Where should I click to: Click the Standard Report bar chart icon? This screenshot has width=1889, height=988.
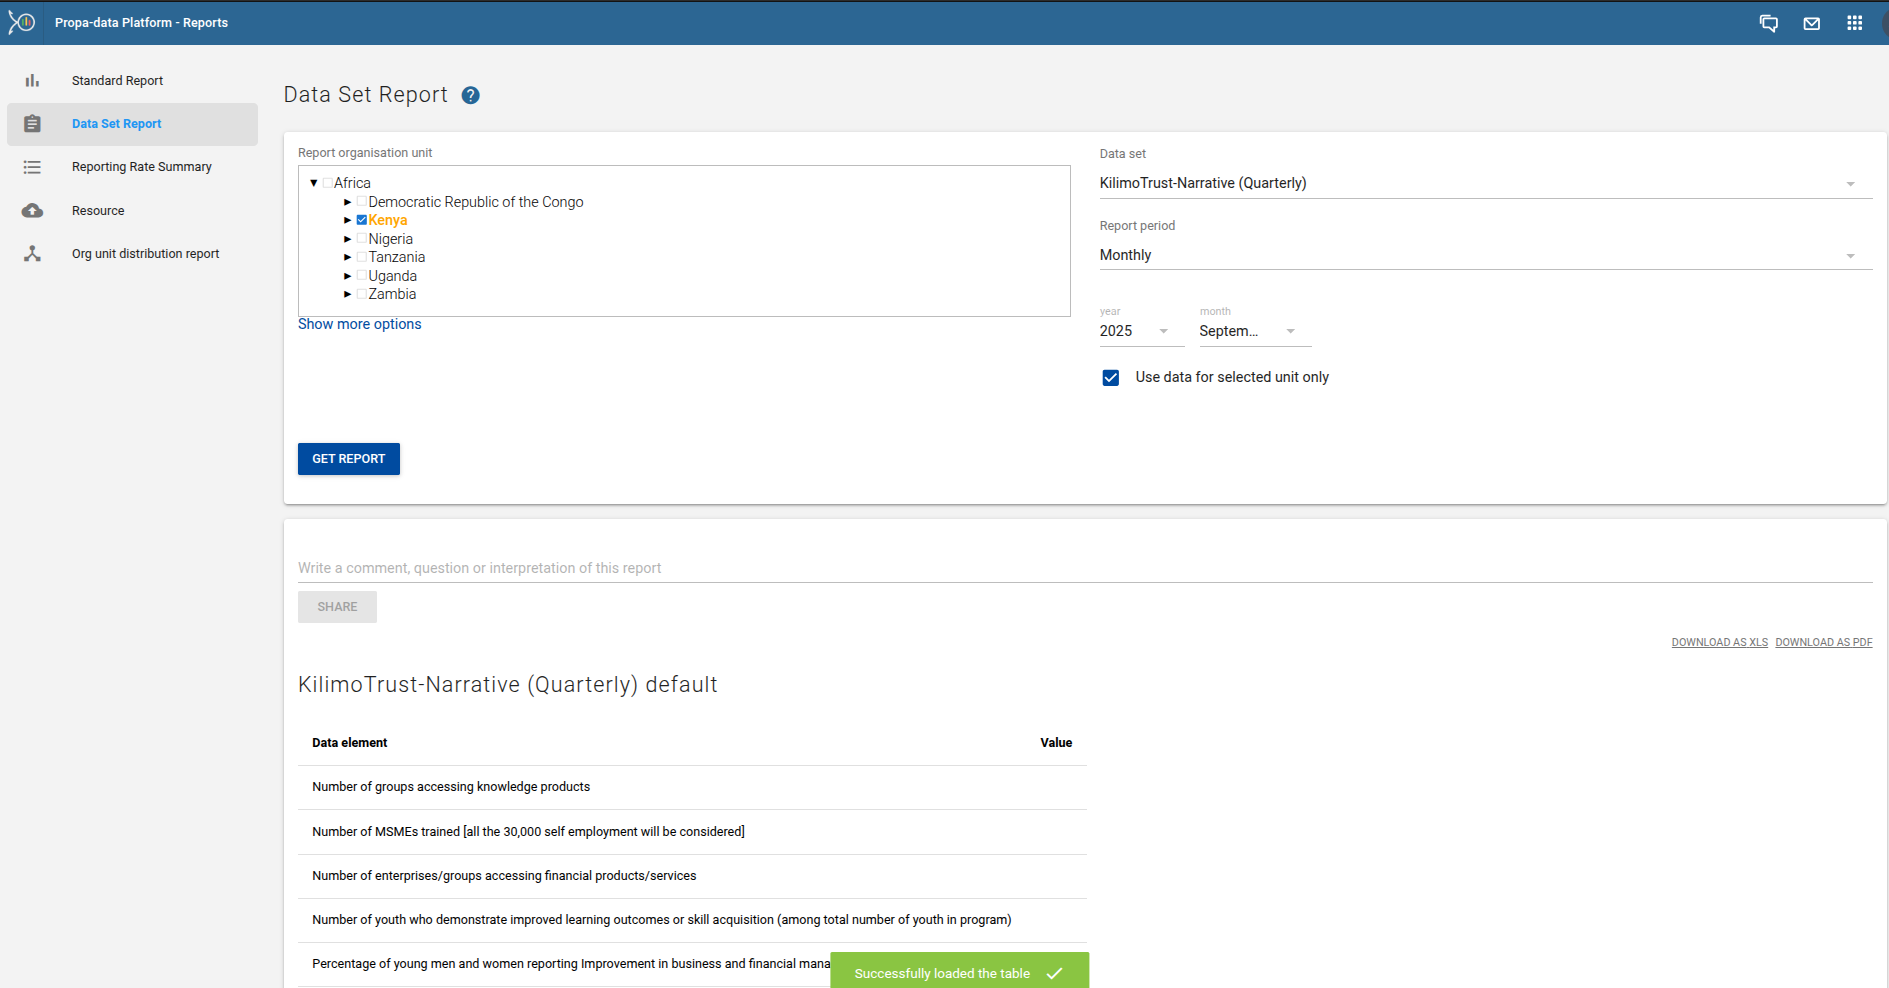click(32, 81)
